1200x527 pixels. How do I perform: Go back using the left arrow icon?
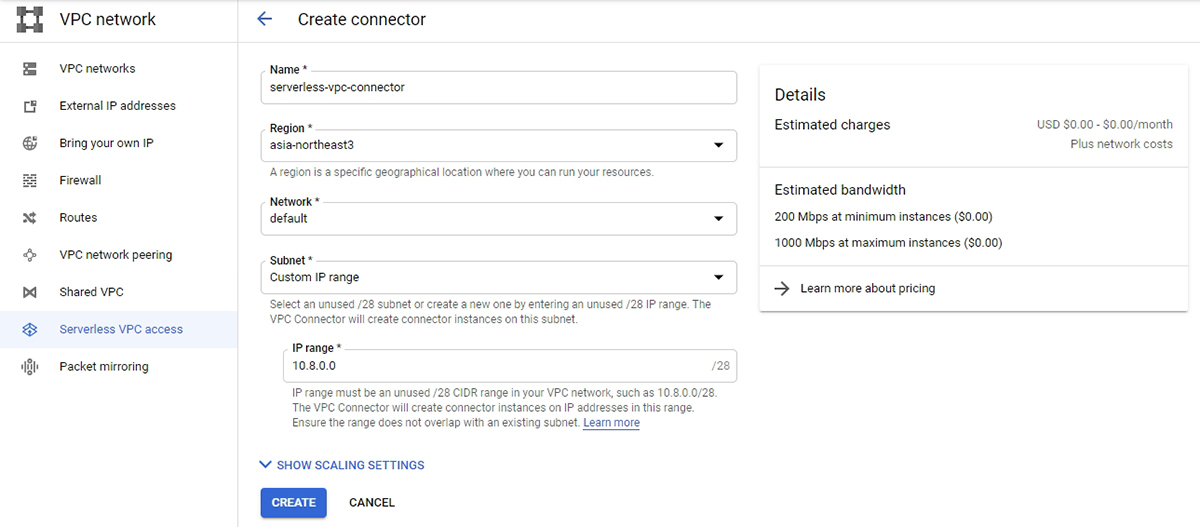[265, 19]
